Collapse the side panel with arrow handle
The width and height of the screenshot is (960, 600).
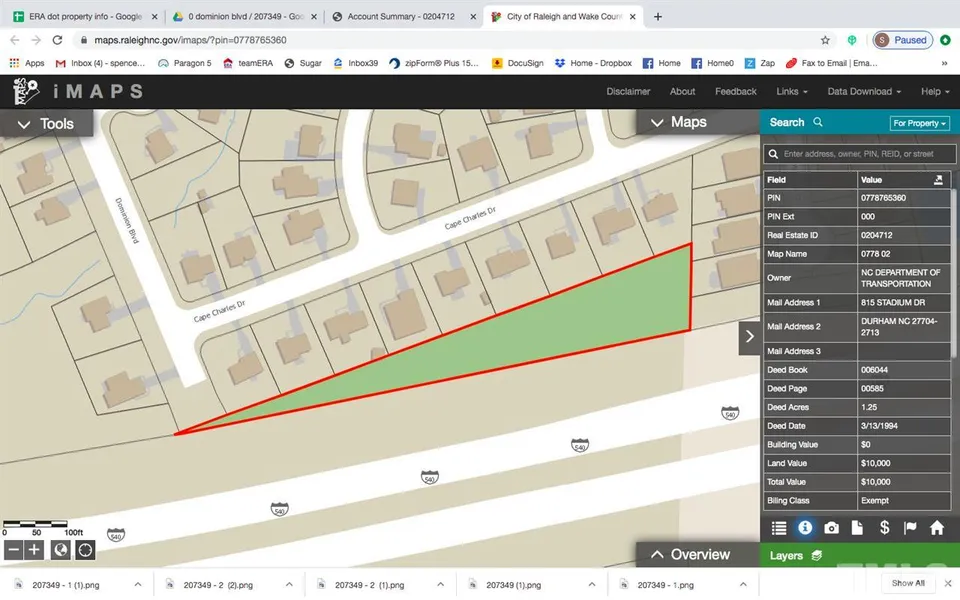(750, 337)
